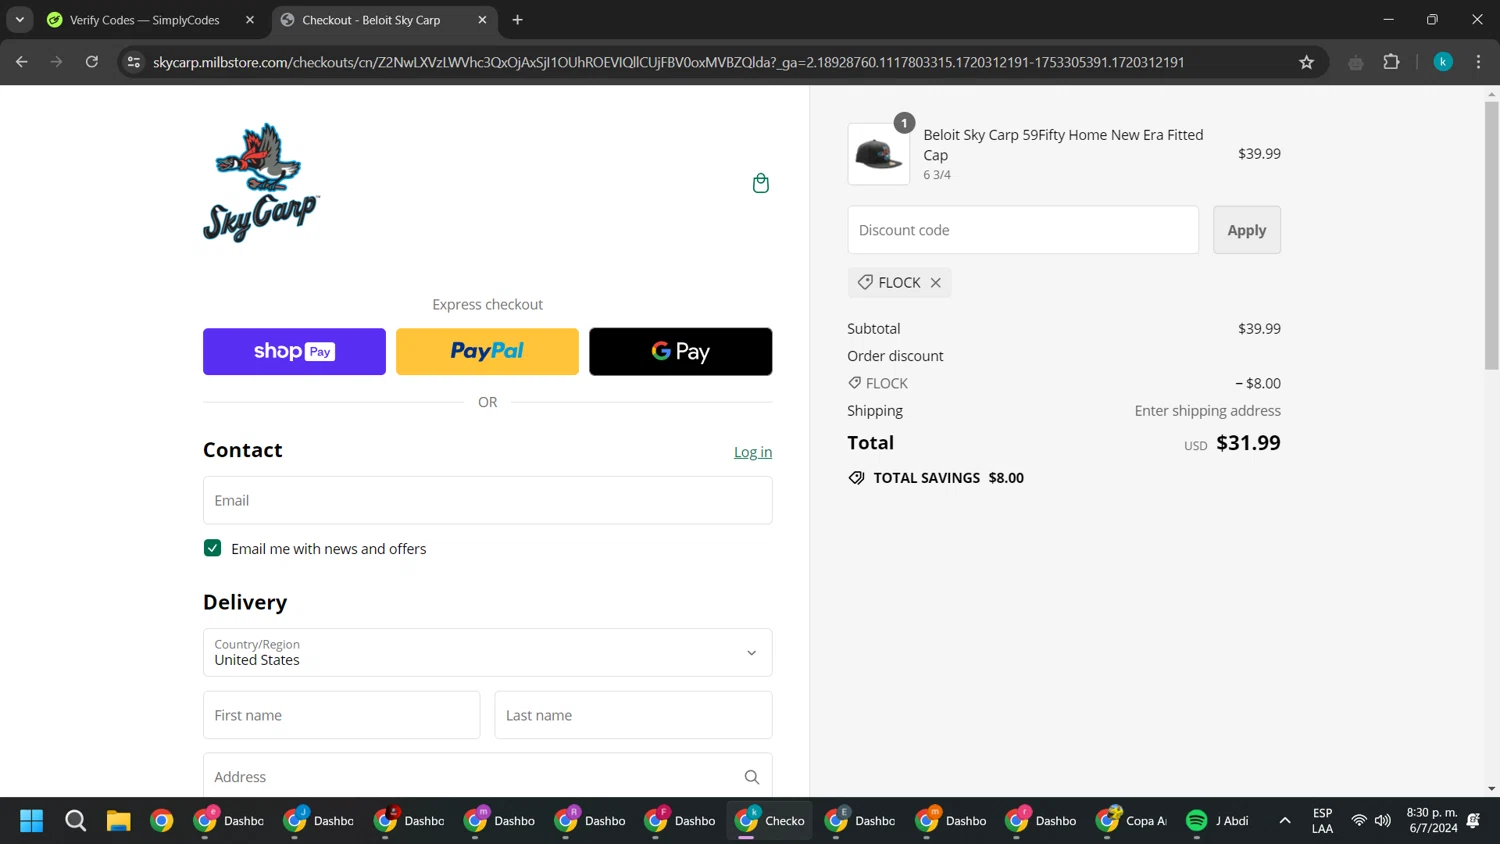Click the Beloit Sky Carp logo
This screenshot has width=1500, height=844.
262,183
